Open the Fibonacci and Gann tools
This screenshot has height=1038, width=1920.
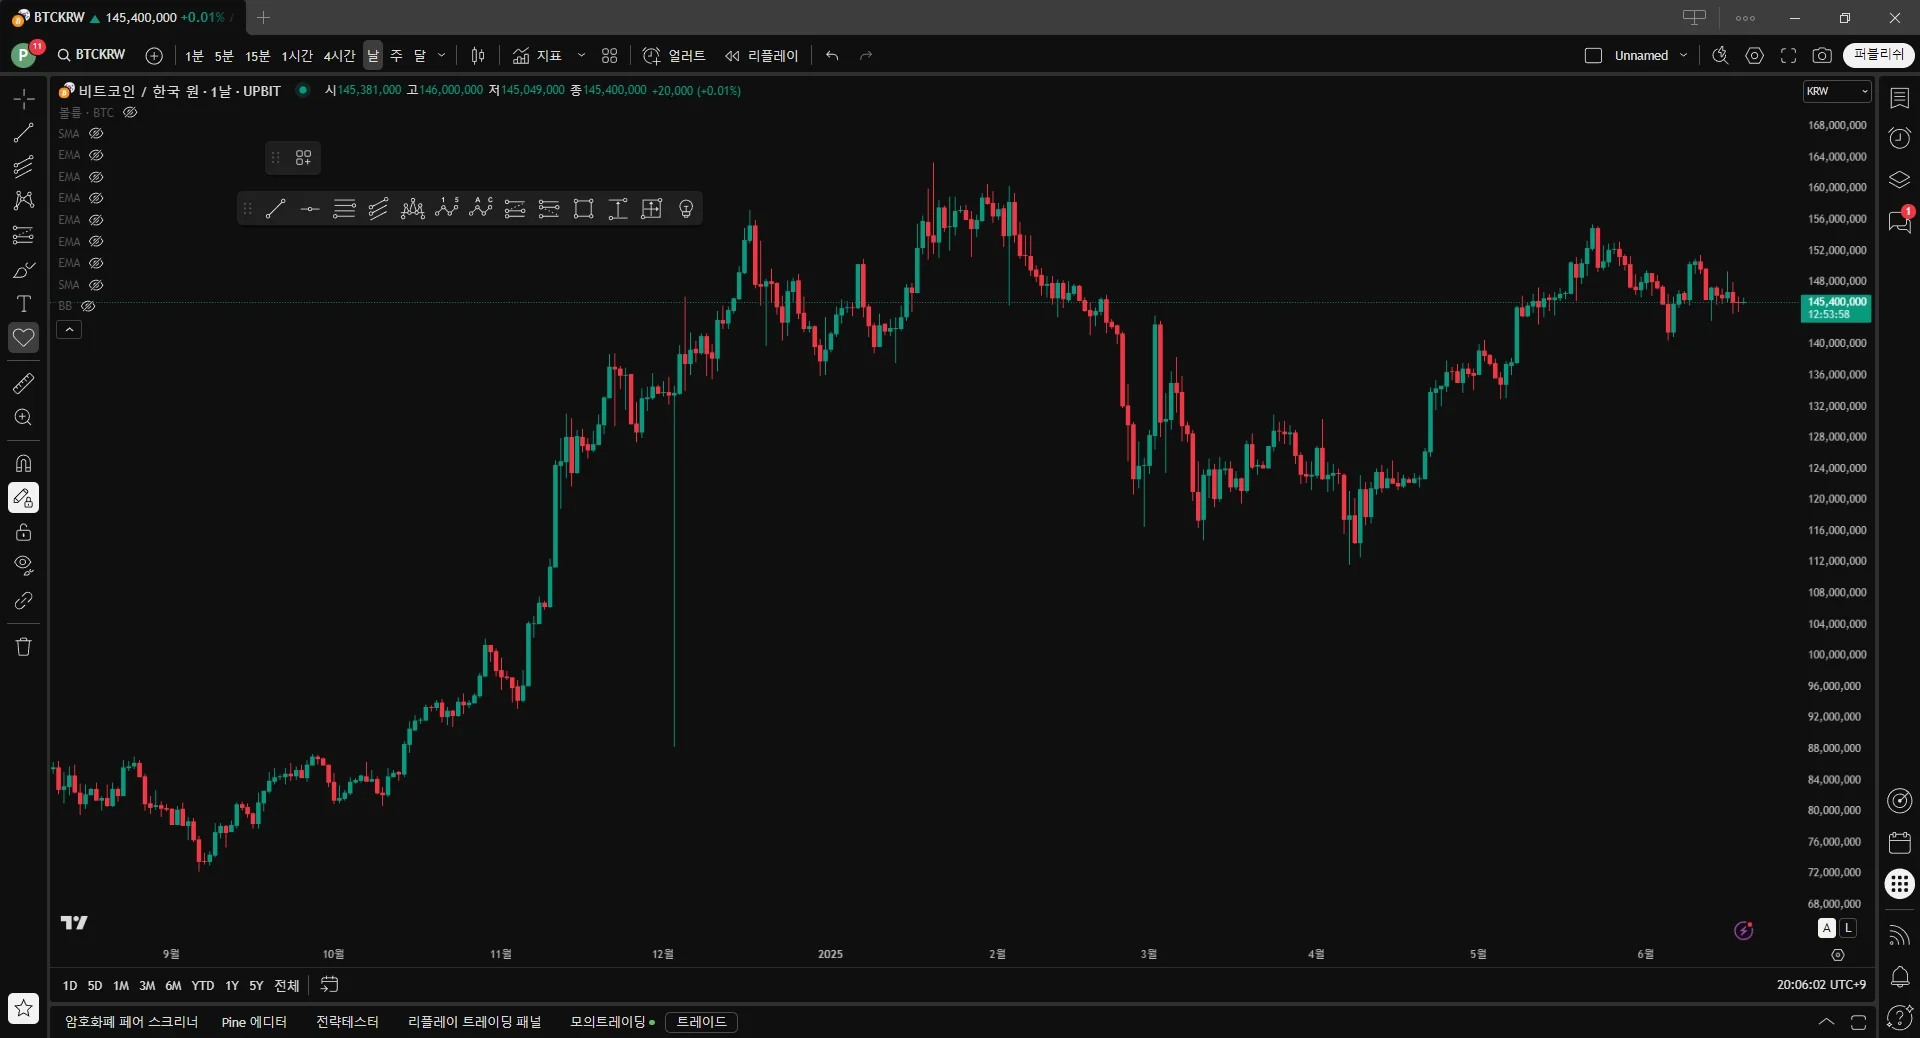coord(24,166)
